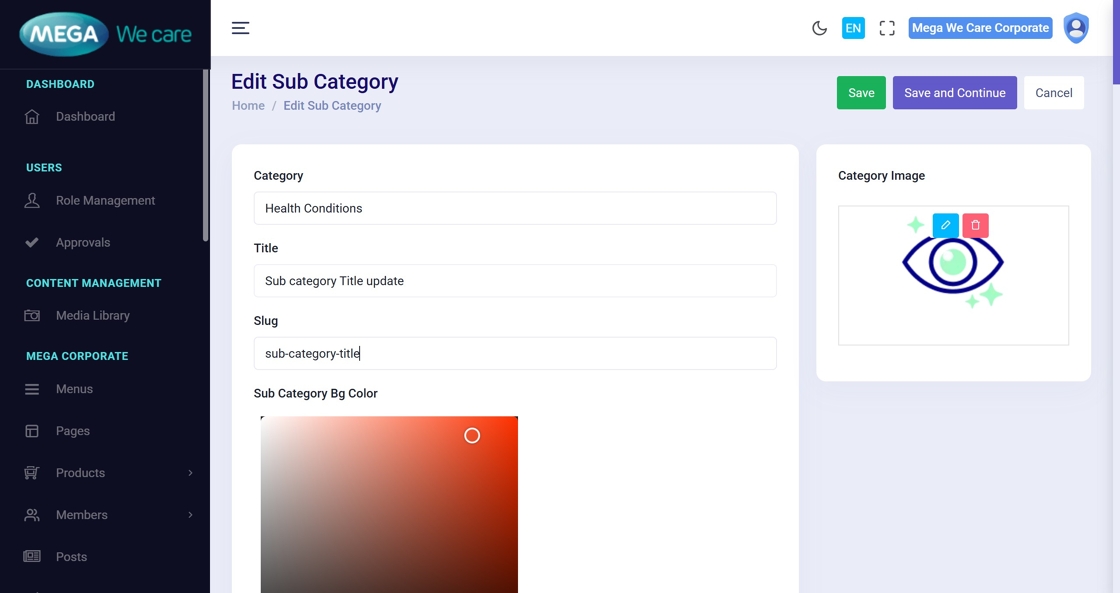This screenshot has width=1120, height=593.
Task: Follow the Home breadcrumb link
Action: point(248,106)
